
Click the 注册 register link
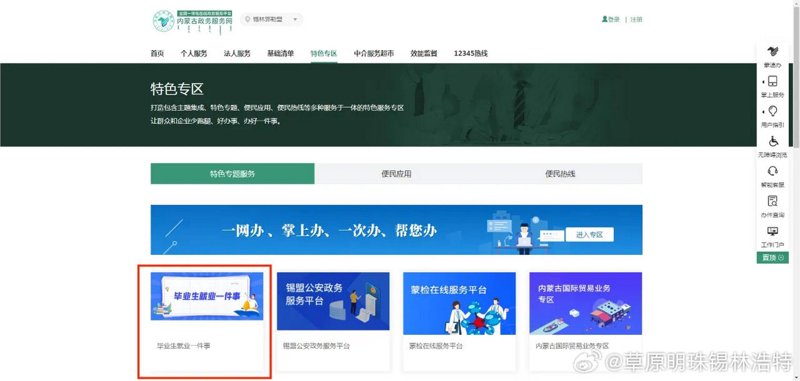point(636,19)
